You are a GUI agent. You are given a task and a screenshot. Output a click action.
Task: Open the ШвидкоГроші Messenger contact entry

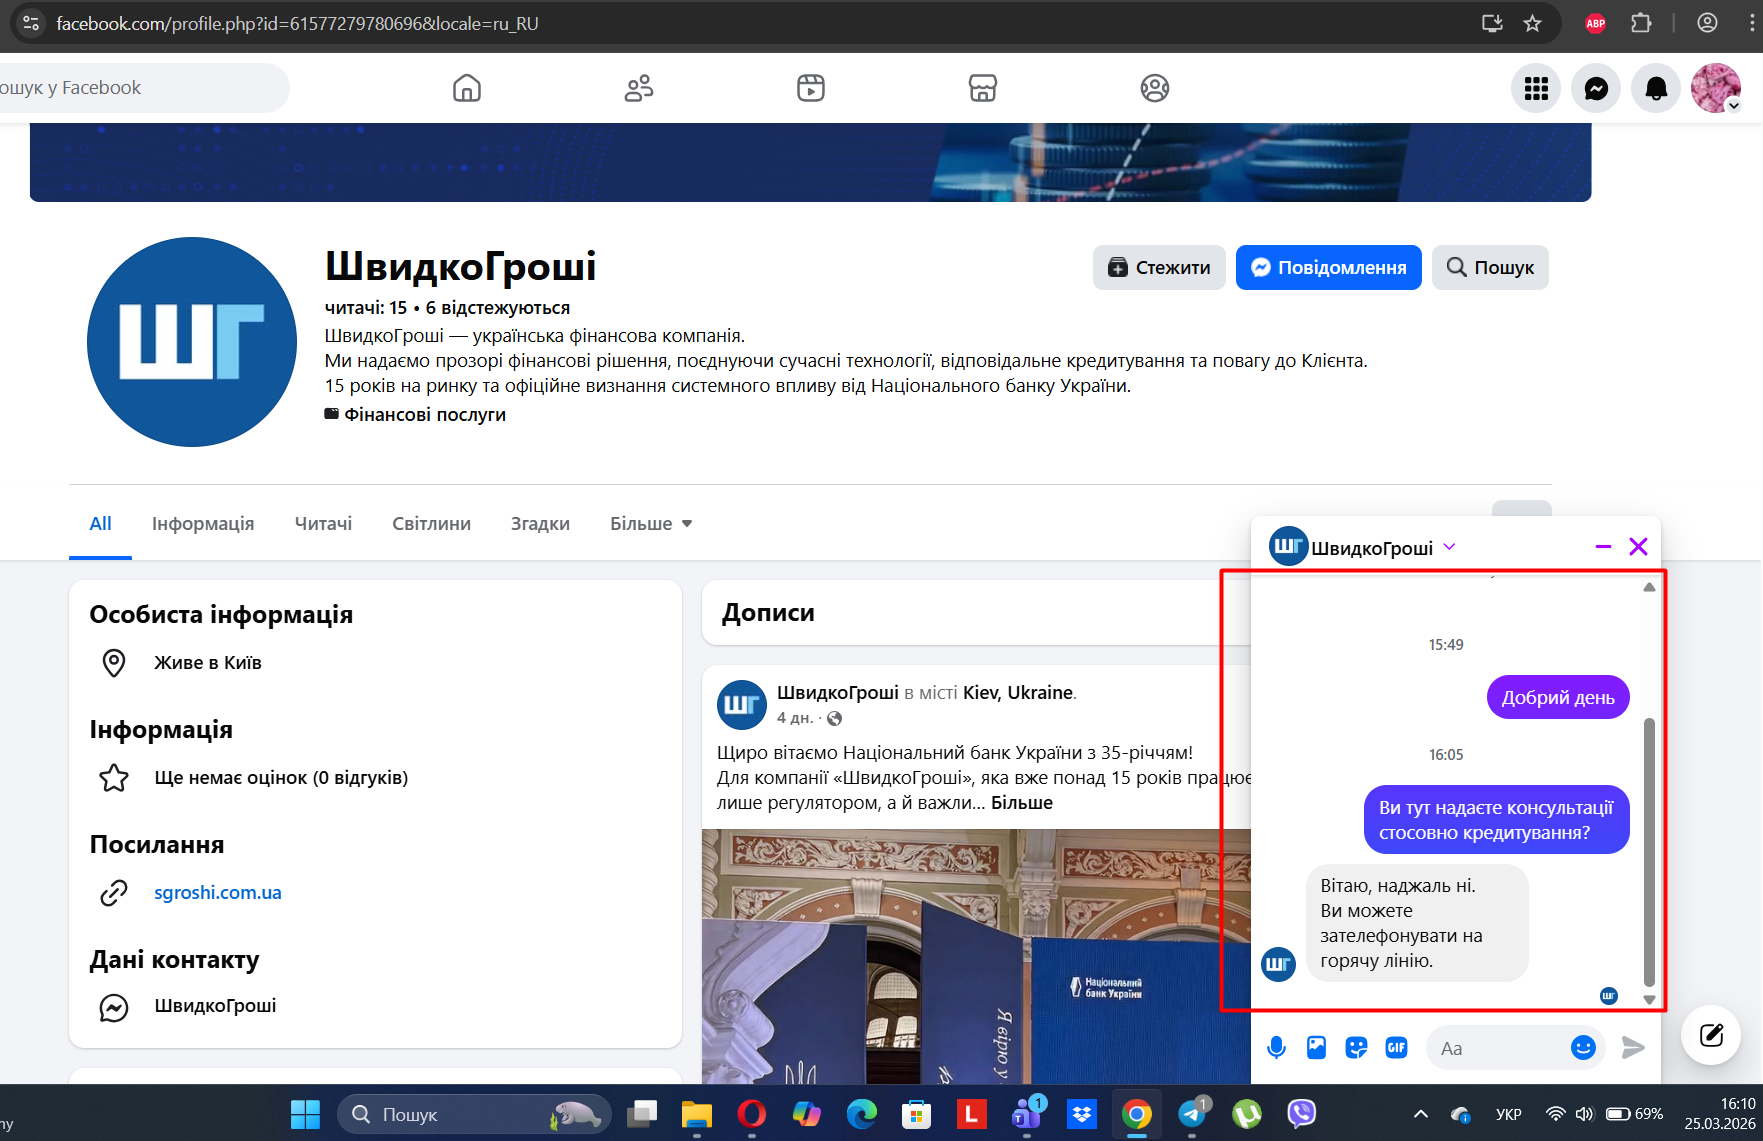[x=215, y=1006]
